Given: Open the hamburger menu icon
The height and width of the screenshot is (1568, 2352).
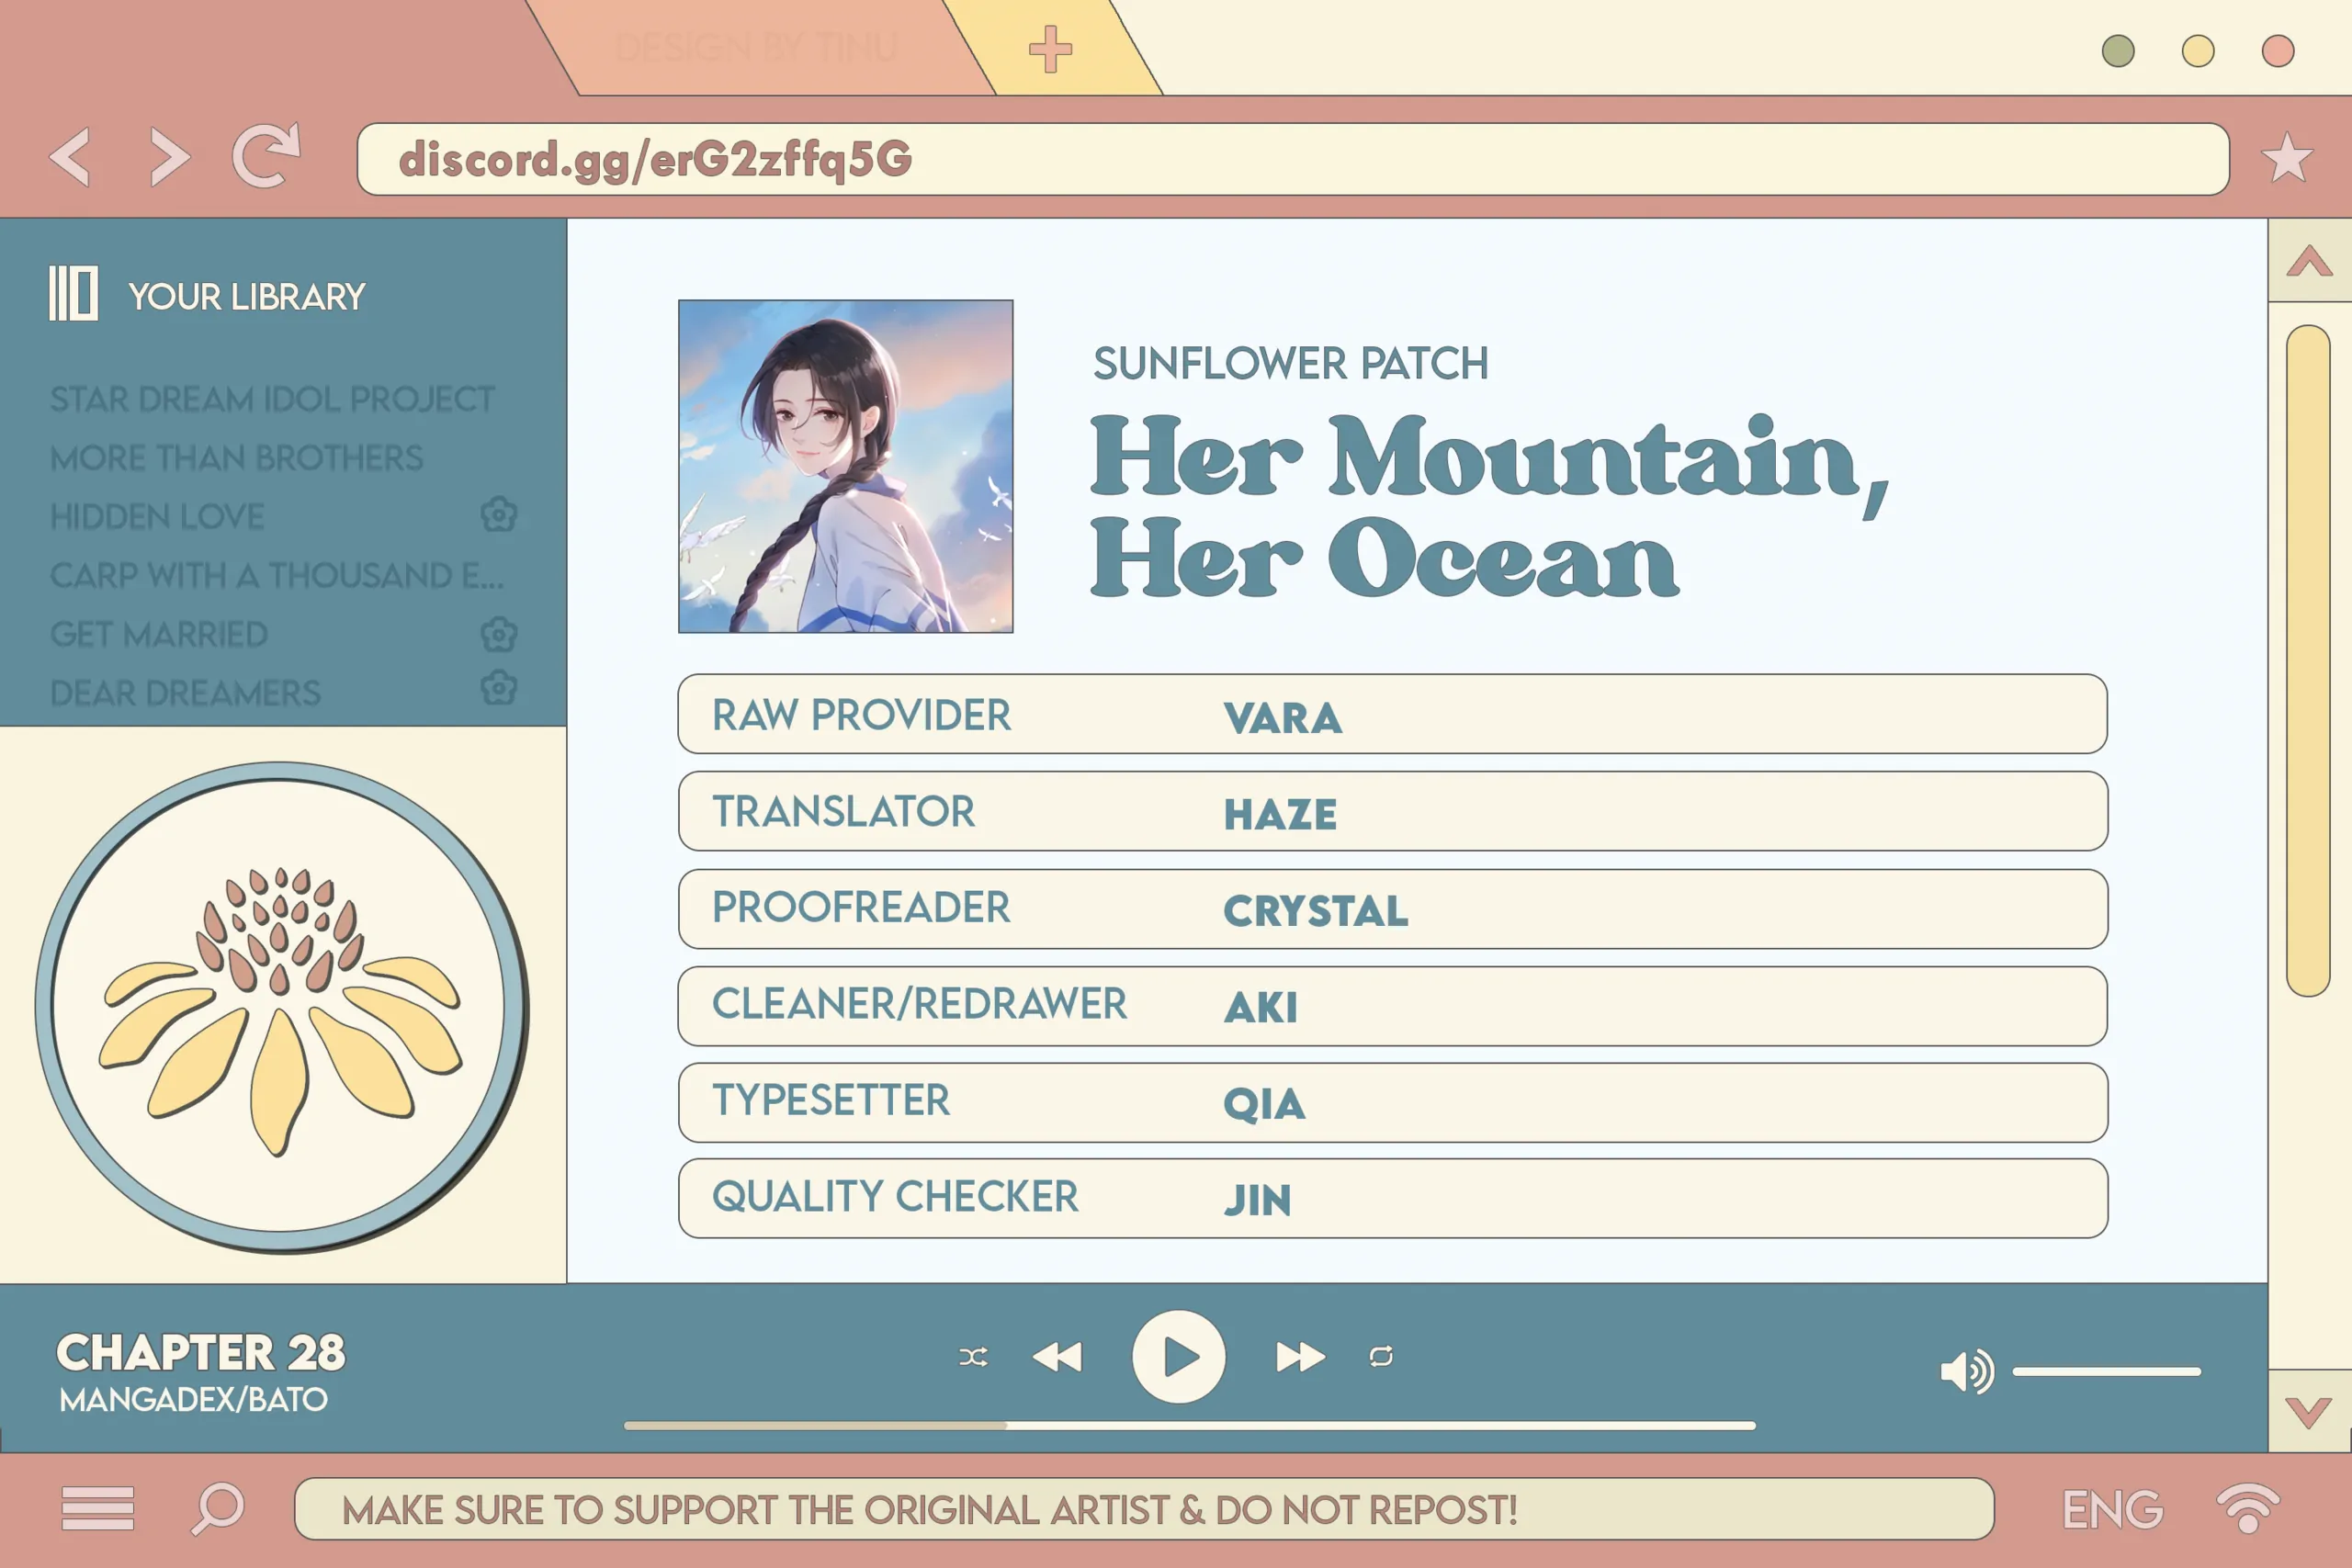Looking at the screenshot, I should [x=97, y=1508].
